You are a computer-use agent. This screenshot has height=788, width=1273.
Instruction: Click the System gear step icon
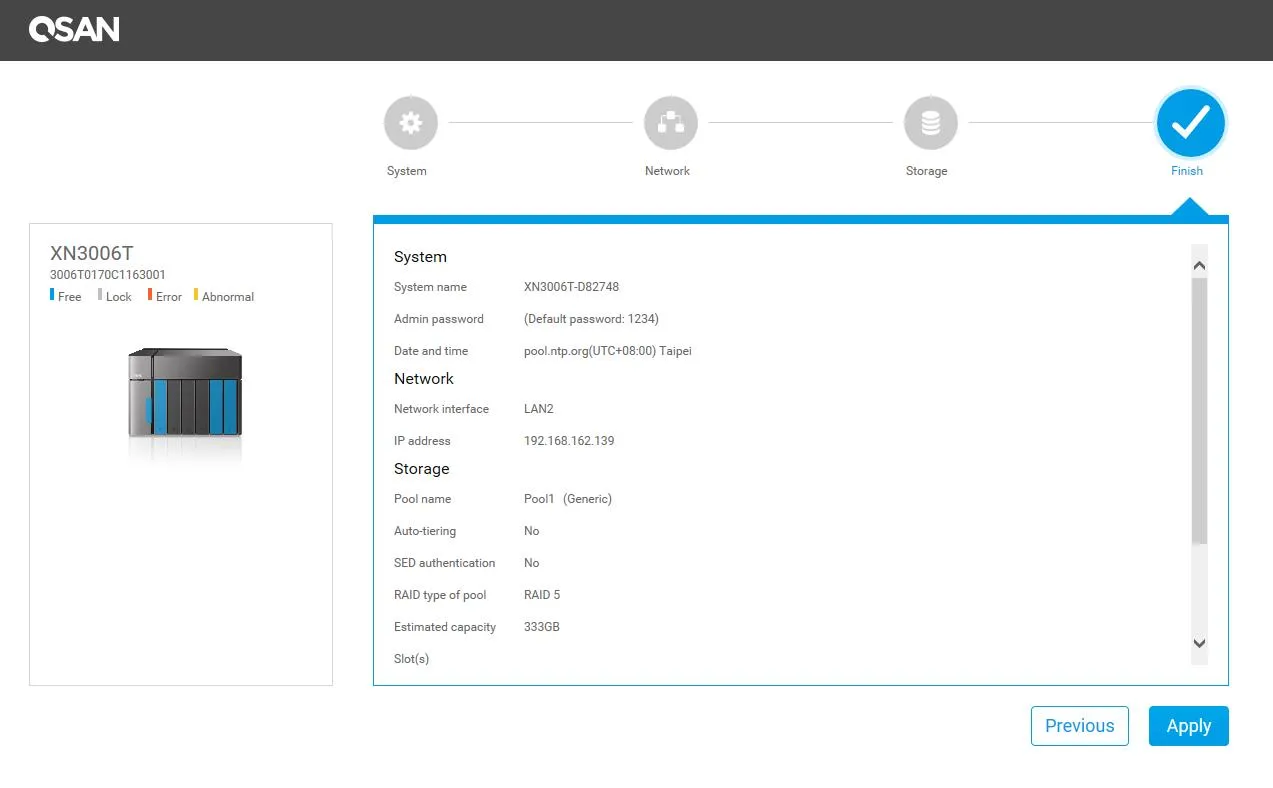coord(410,123)
